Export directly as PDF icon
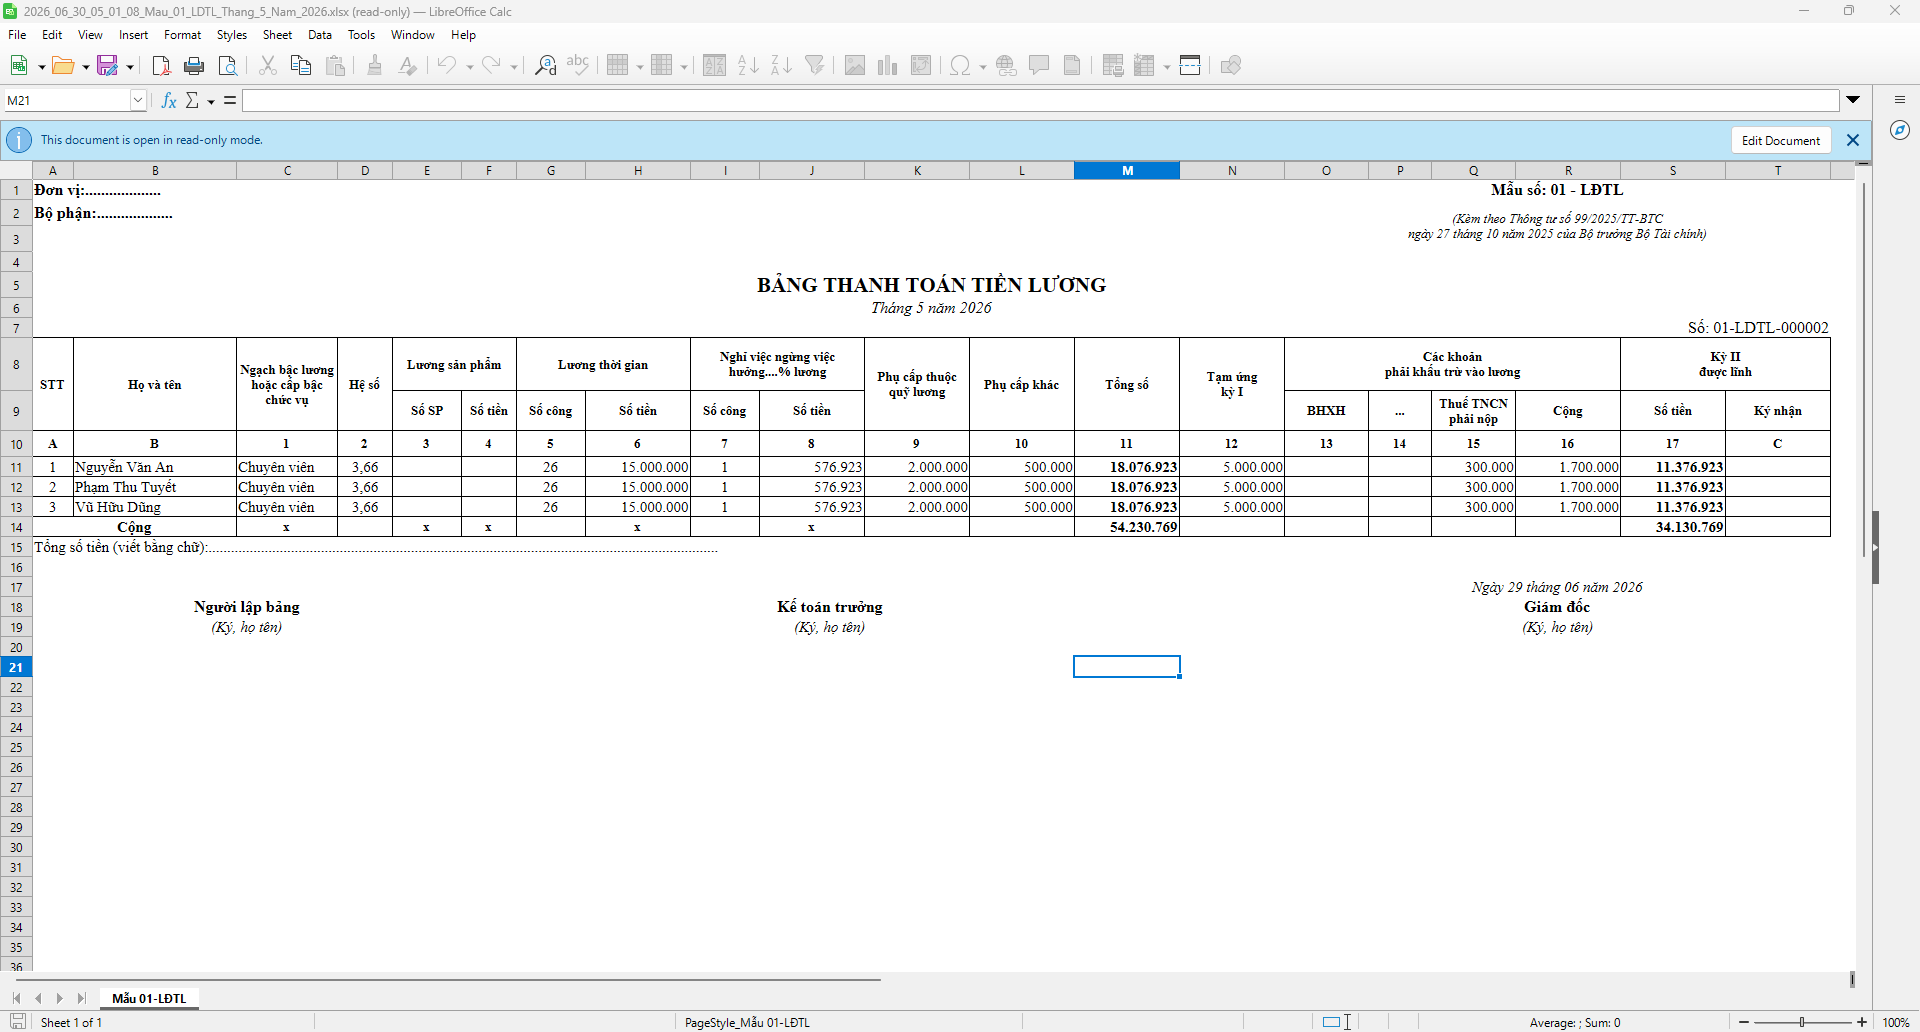The image size is (1920, 1032). (x=161, y=66)
